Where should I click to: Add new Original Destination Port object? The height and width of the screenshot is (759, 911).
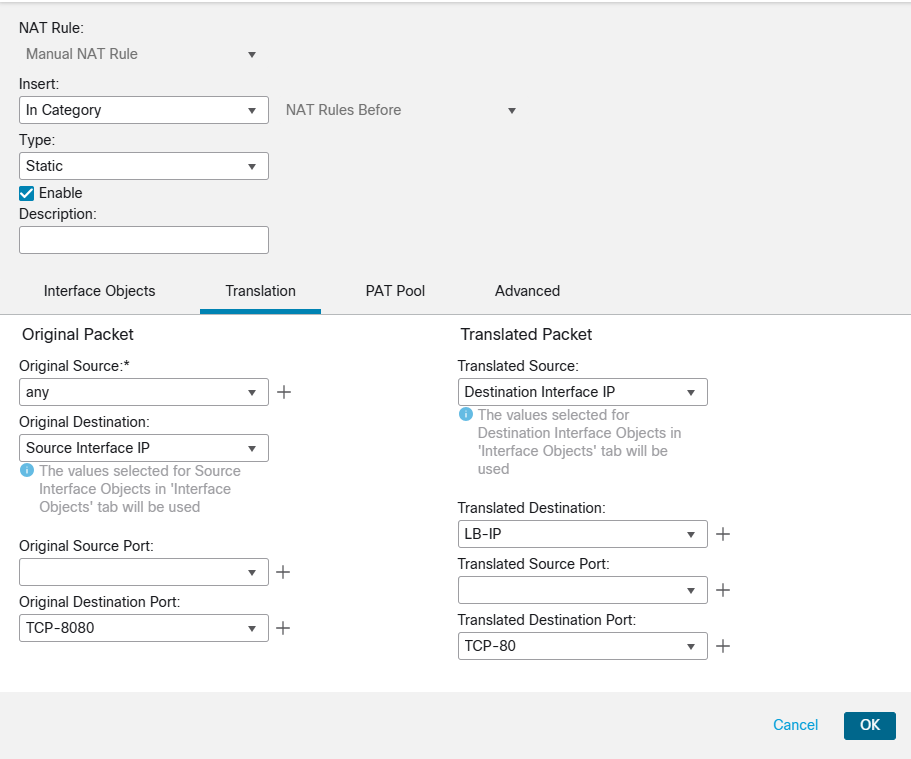coord(284,628)
